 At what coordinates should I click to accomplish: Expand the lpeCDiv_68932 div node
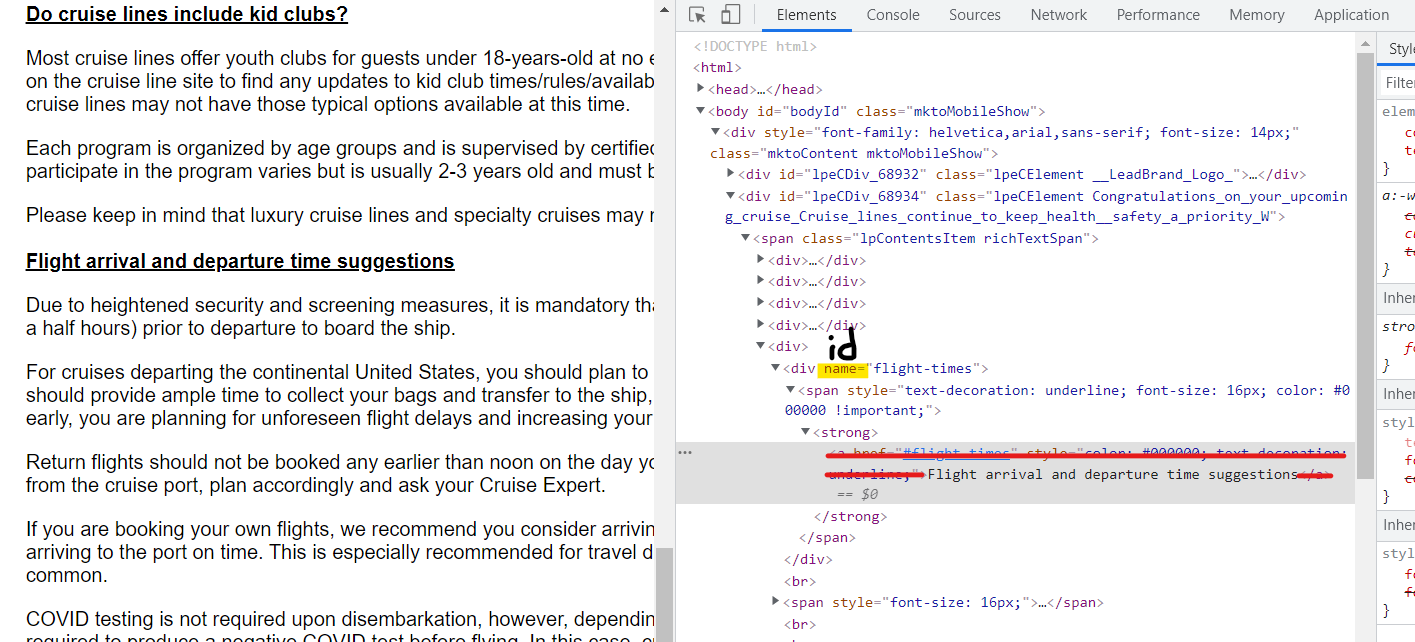coord(731,173)
